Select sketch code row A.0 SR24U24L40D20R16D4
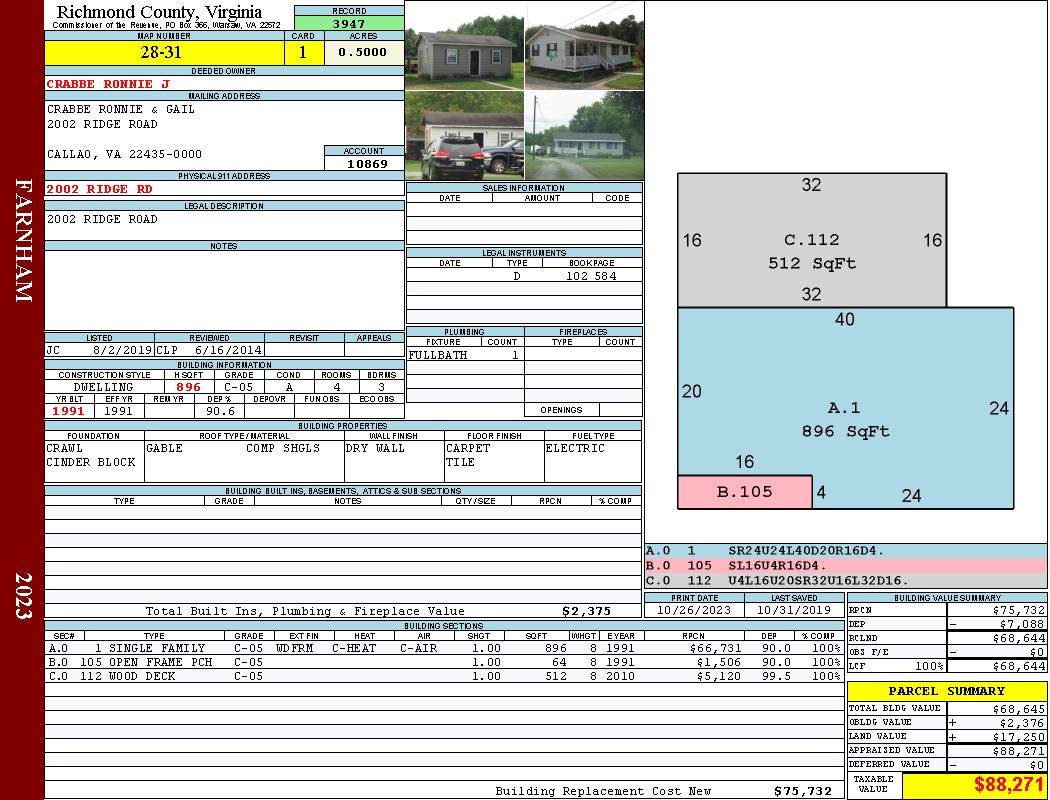1050x800 pixels. click(x=845, y=551)
